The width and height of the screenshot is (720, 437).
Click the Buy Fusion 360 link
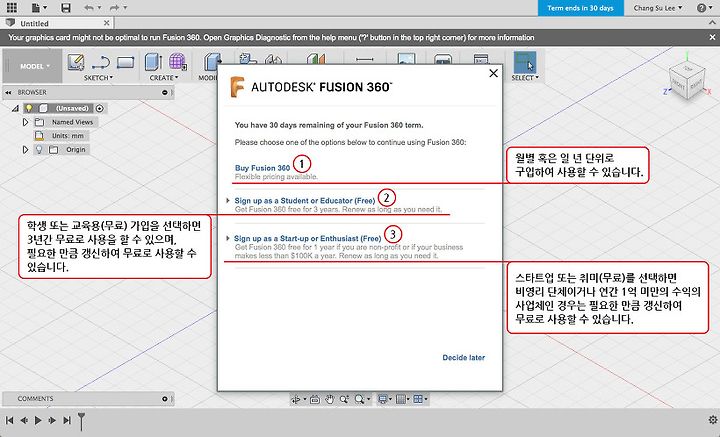point(262,168)
